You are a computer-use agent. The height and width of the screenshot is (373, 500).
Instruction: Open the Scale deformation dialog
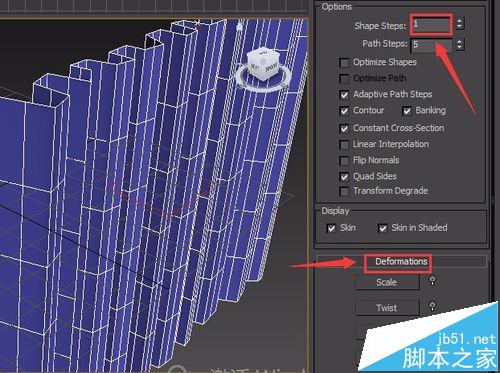(387, 282)
